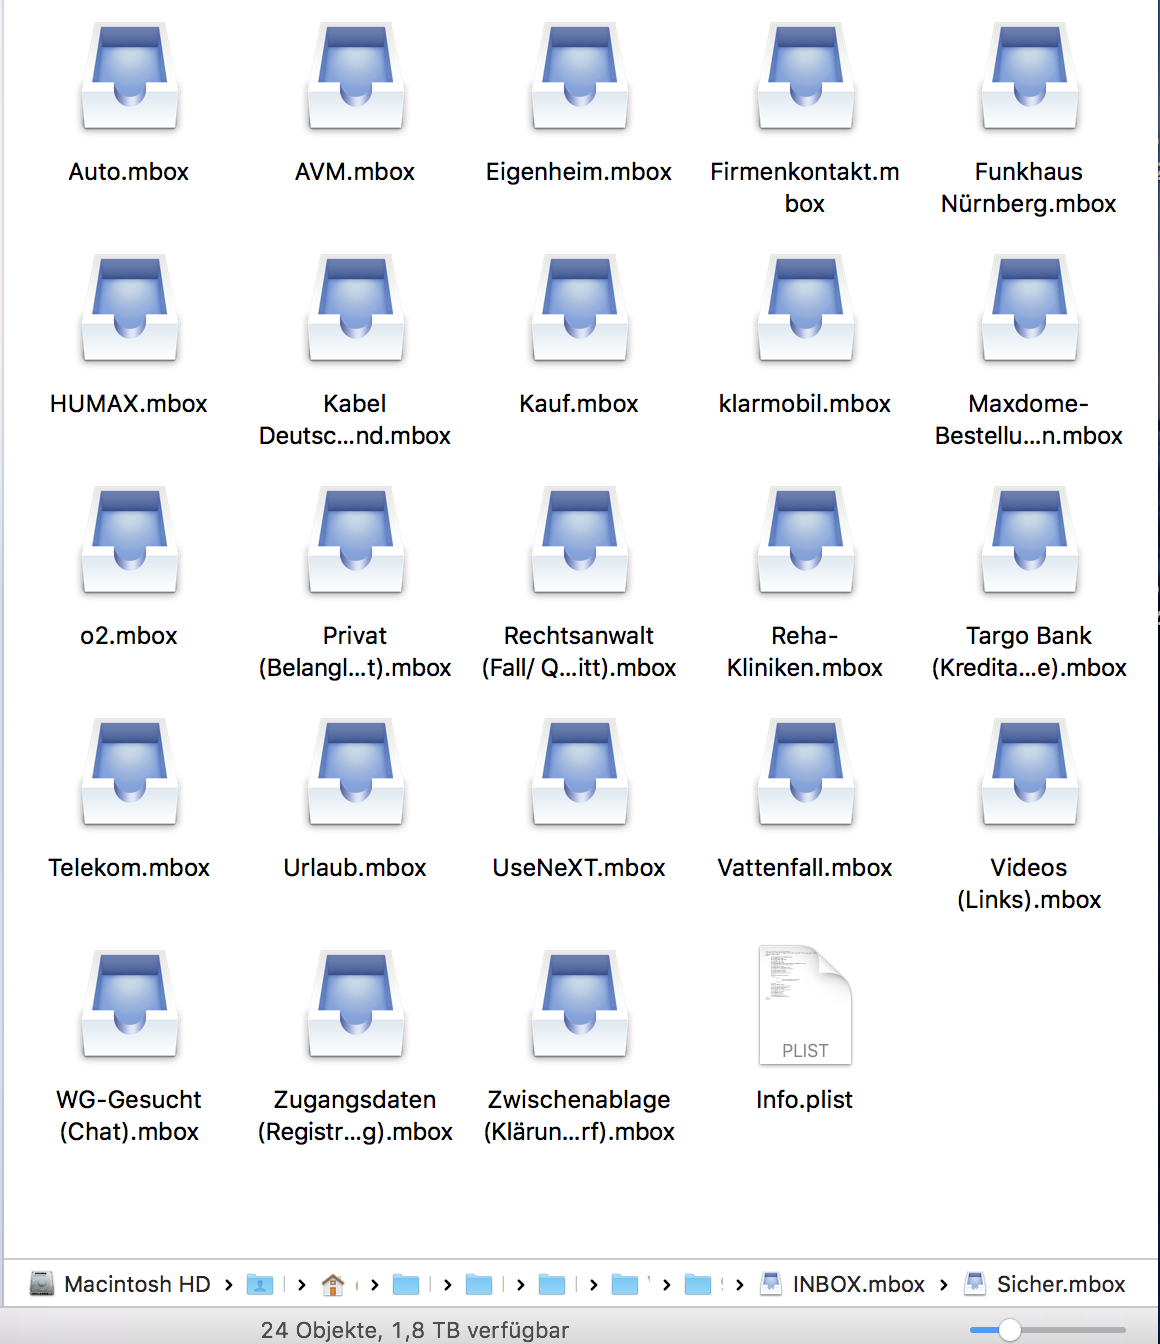The height and width of the screenshot is (1344, 1160).
Task: Click the Telekom.mbox file name label
Action: (129, 868)
